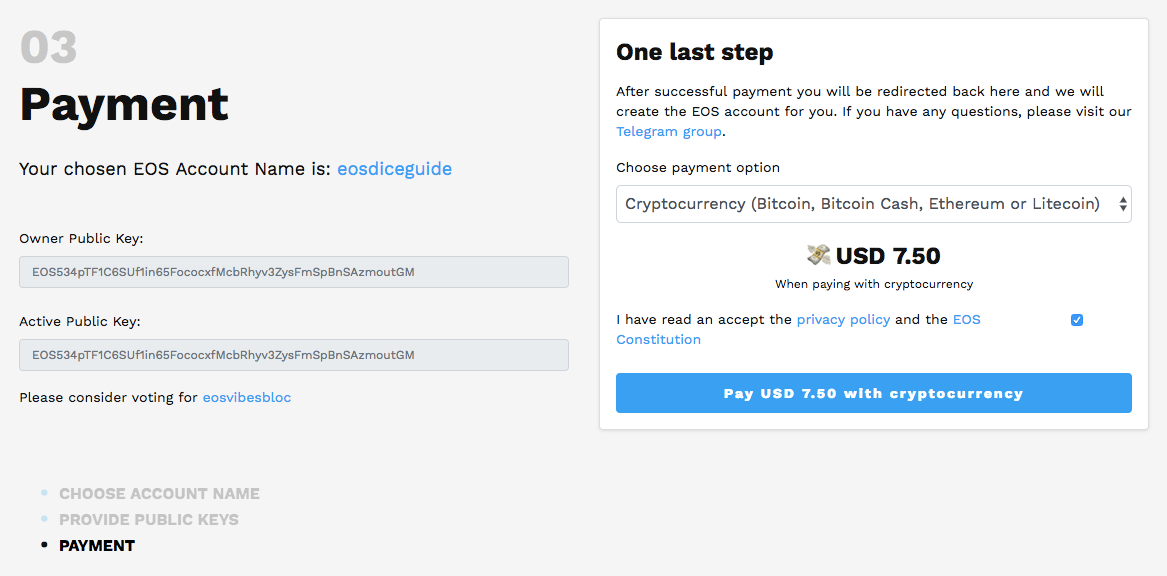The height and width of the screenshot is (576, 1167).
Task: Click the EOS Constitution link
Action: pos(658,339)
